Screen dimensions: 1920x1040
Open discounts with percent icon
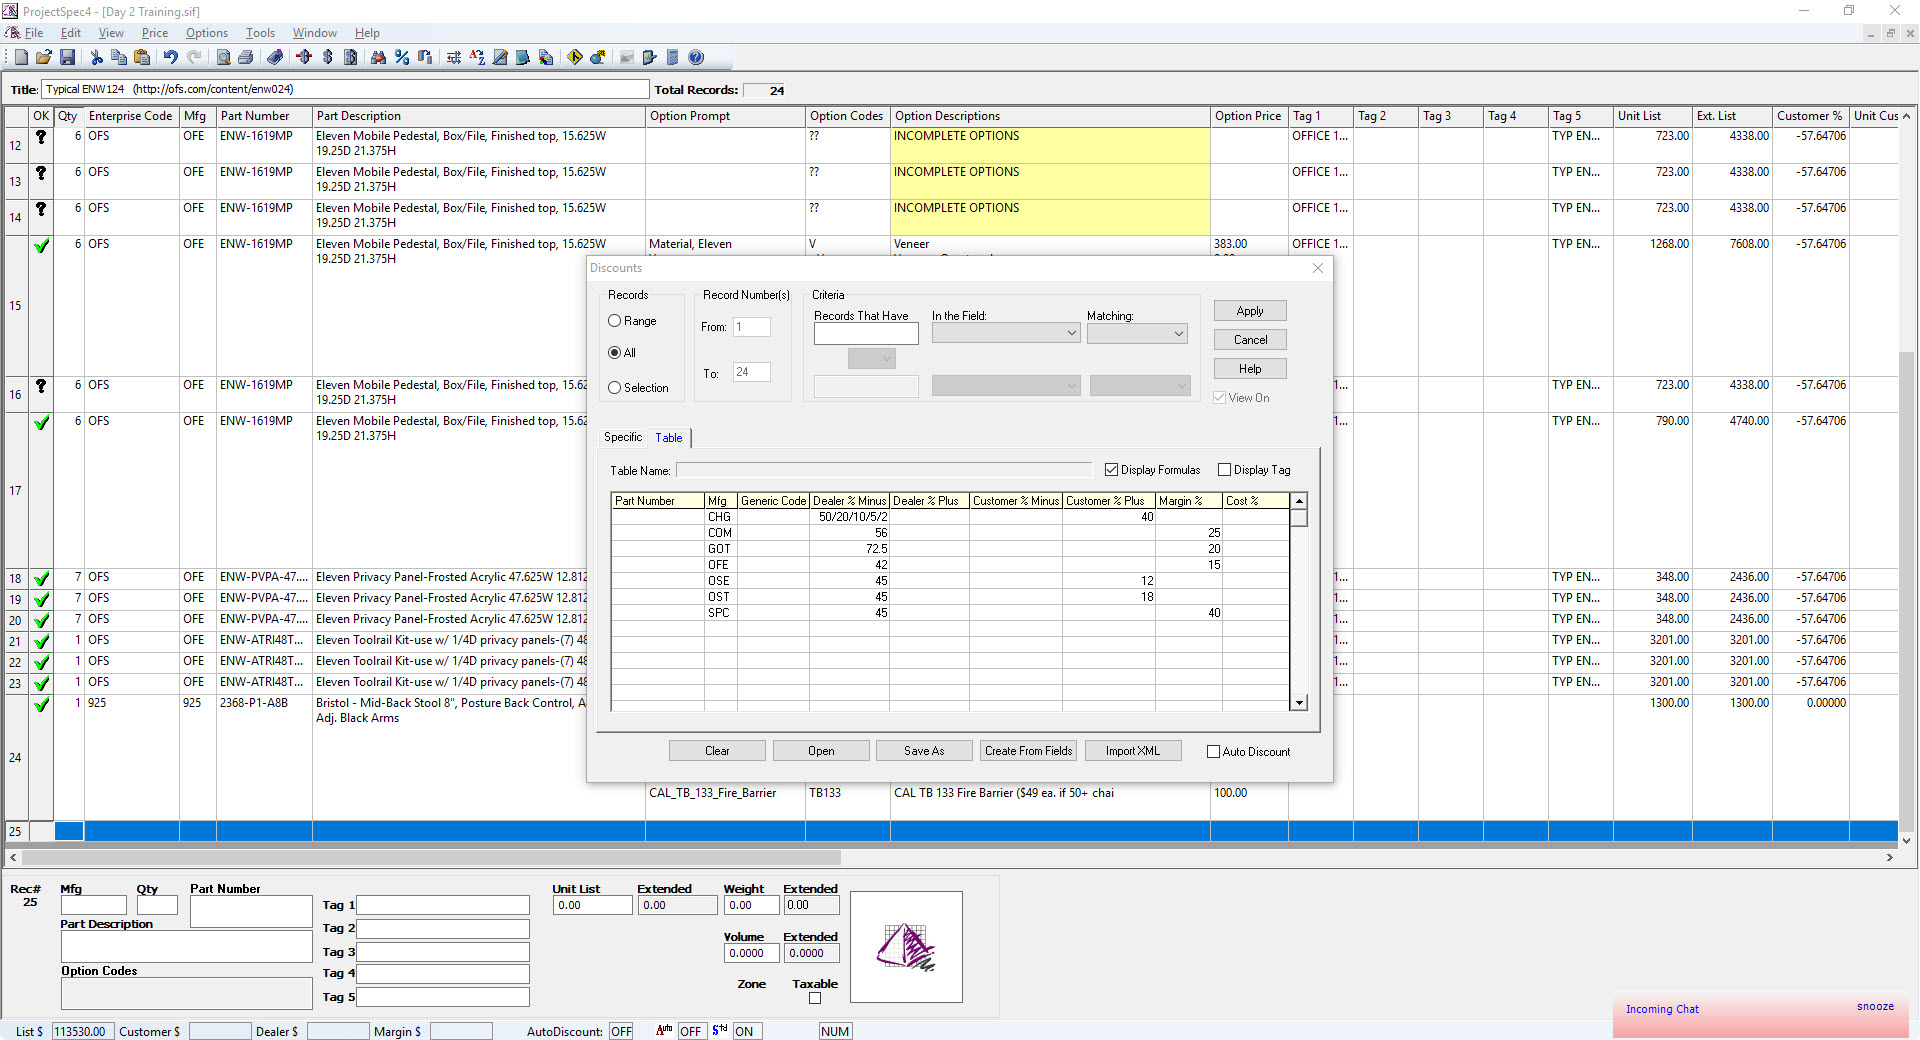(401, 57)
